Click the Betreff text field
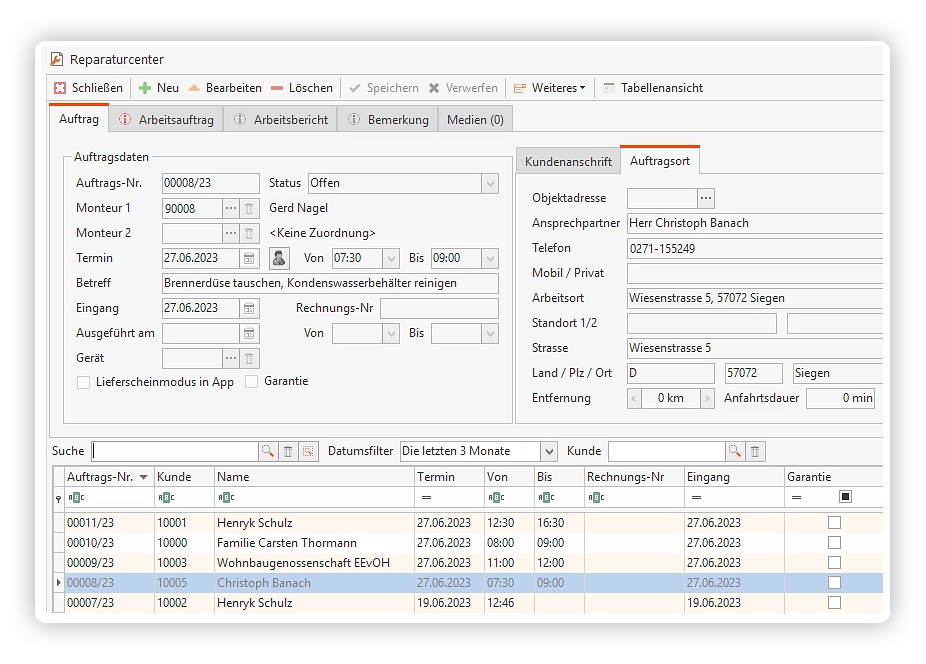926x664 pixels. (x=330, y=284)
